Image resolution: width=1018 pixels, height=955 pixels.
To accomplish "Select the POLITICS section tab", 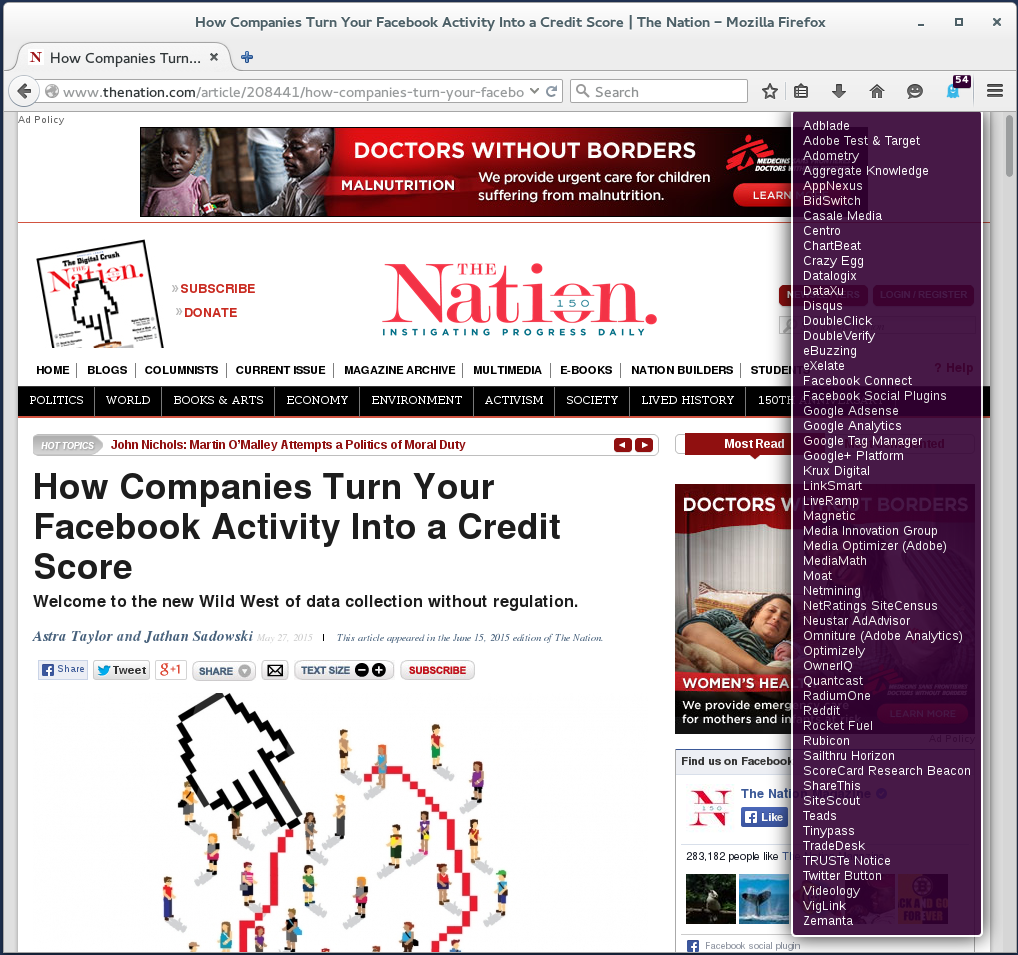I will [56, 400].
